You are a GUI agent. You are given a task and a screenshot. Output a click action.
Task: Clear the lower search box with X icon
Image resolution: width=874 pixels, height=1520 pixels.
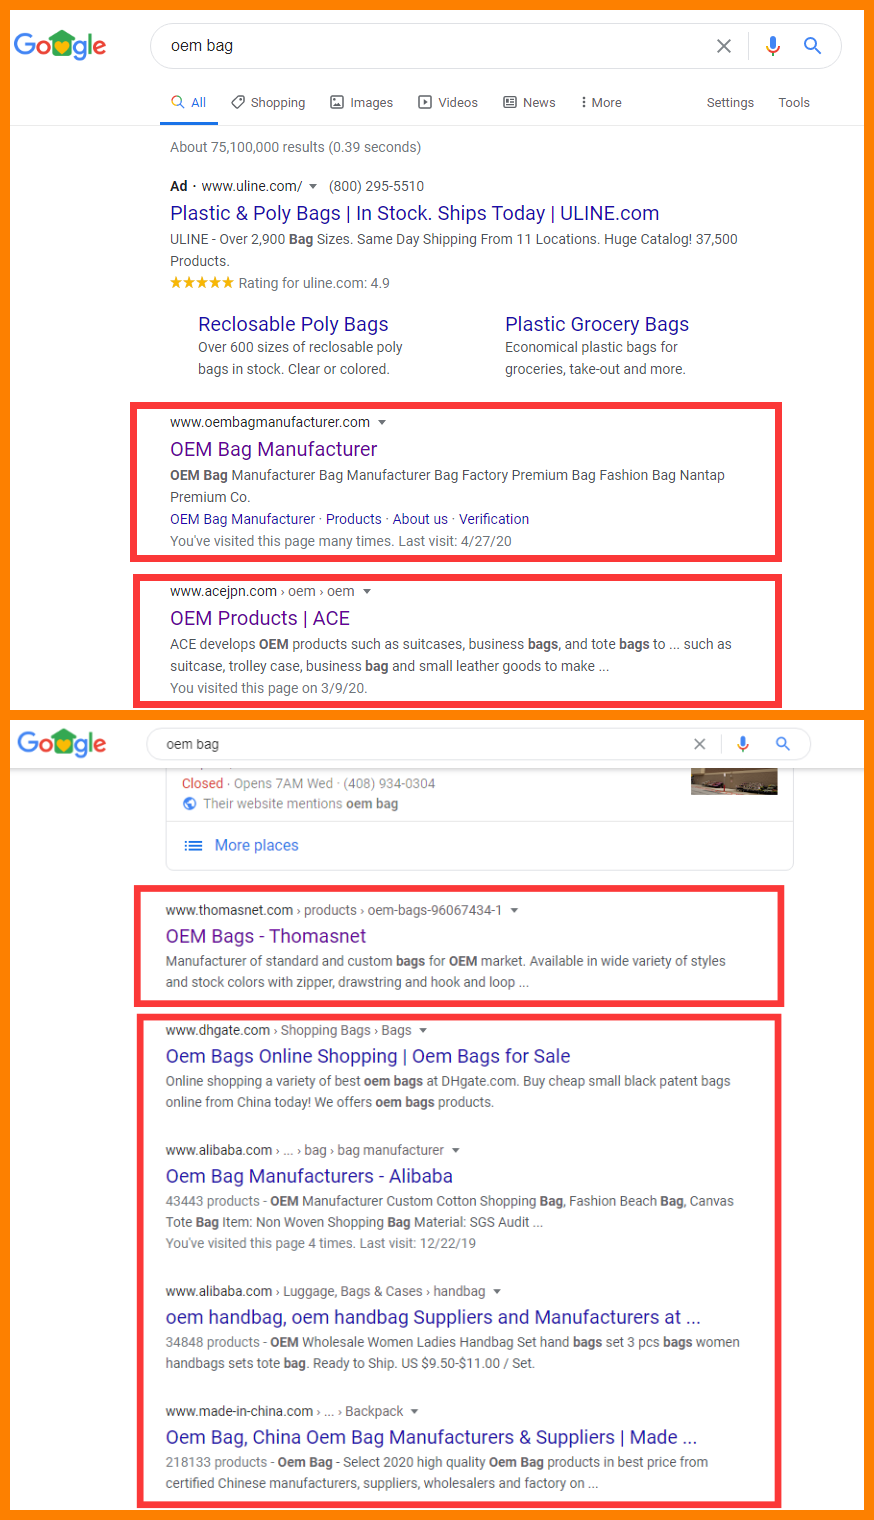click(x=700, y=744)
